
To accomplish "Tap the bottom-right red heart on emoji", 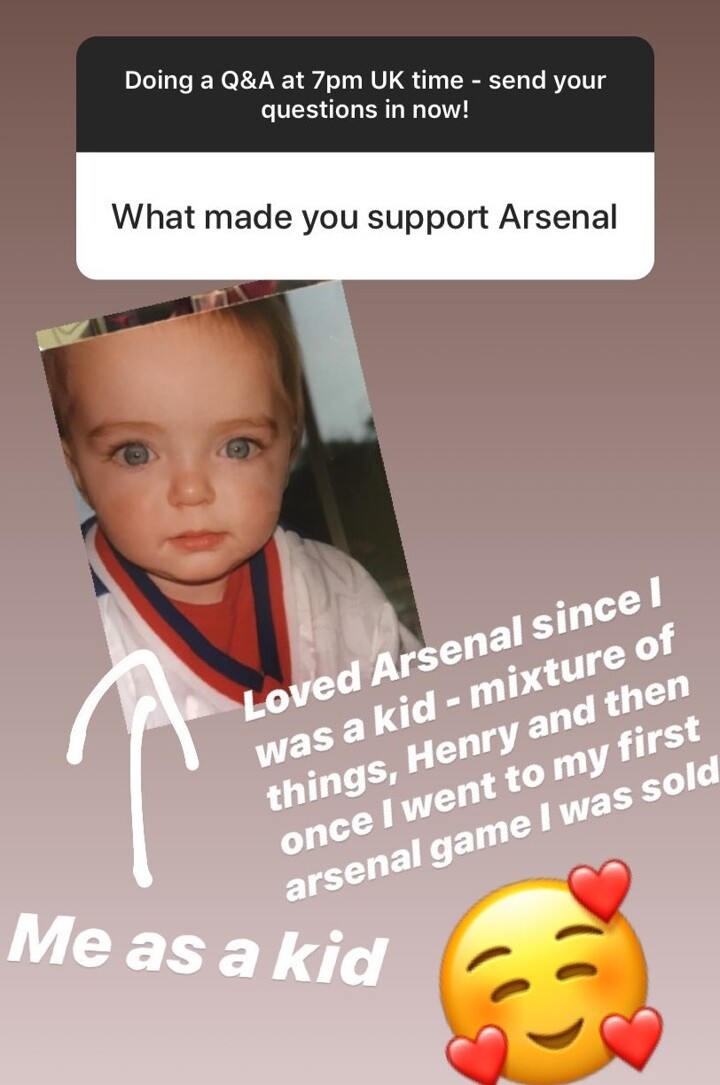I will pyautogui.click(x=632, y=1036).
